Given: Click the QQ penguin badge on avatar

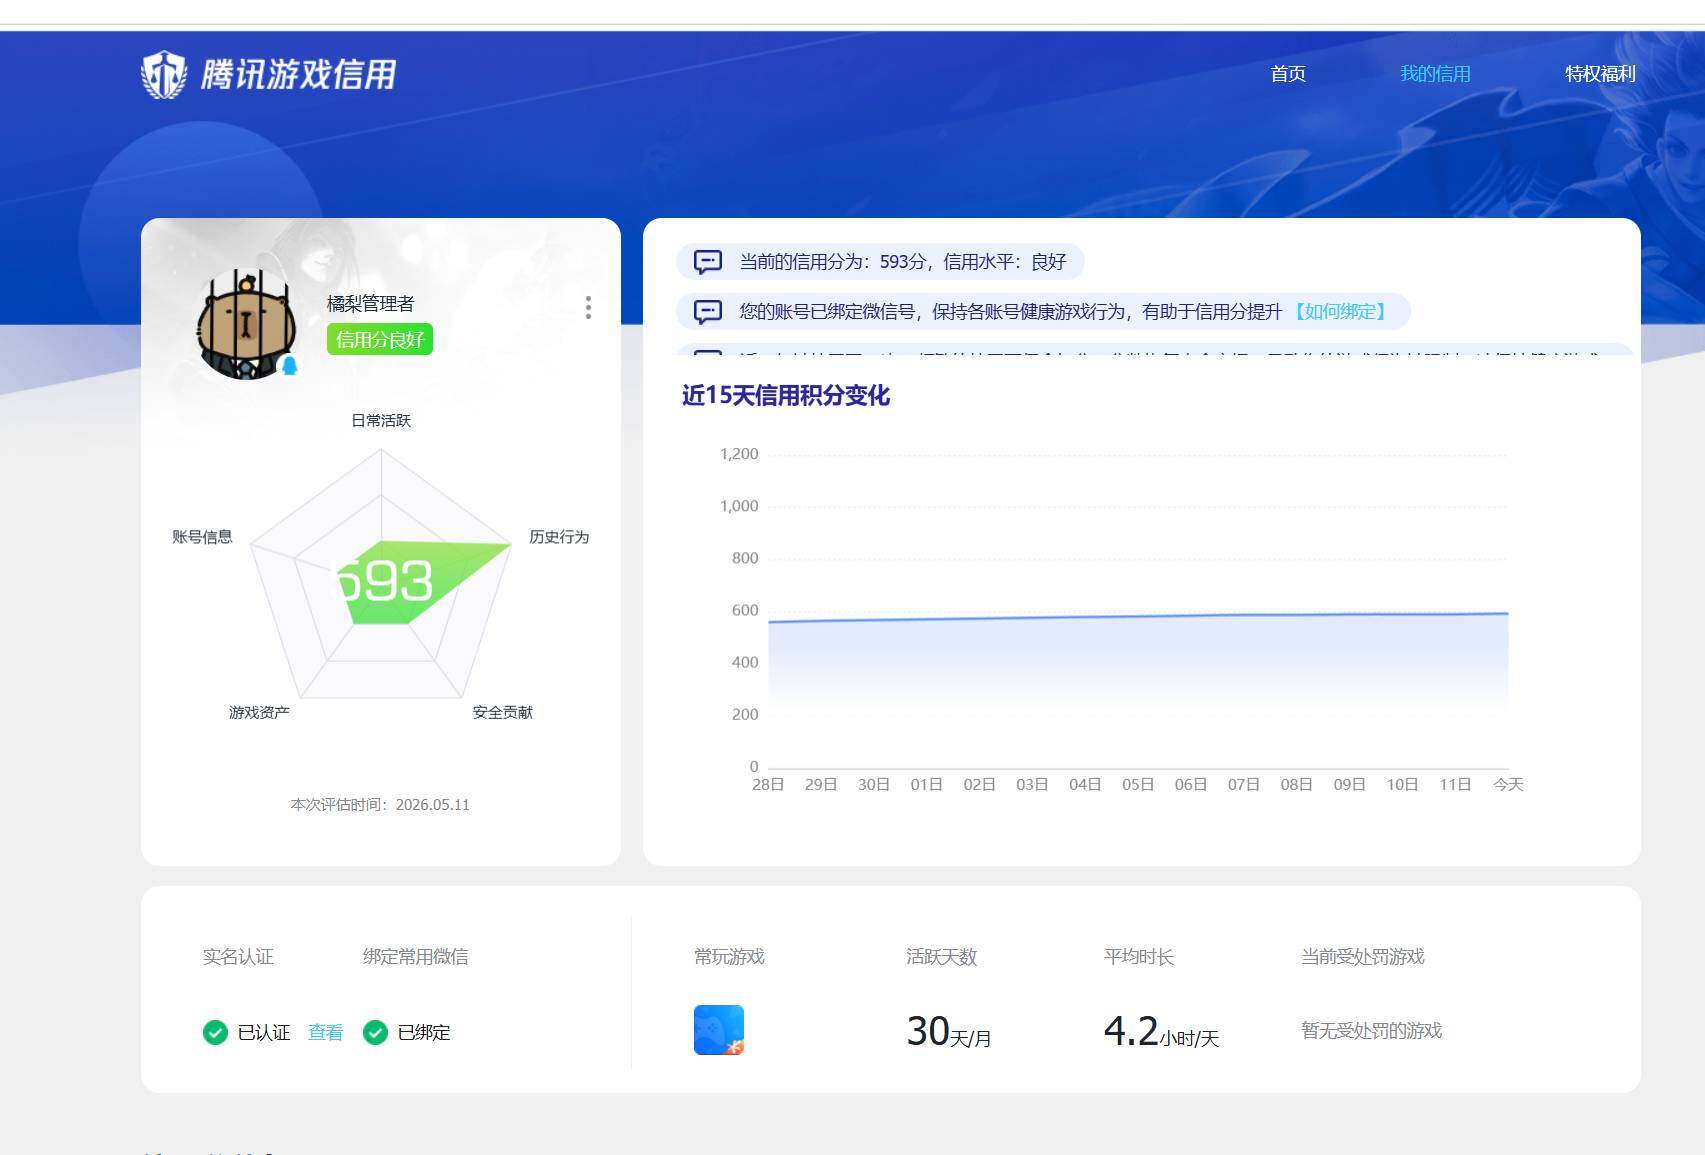Looking at the screenshot, I should click(x=290, y=366).
